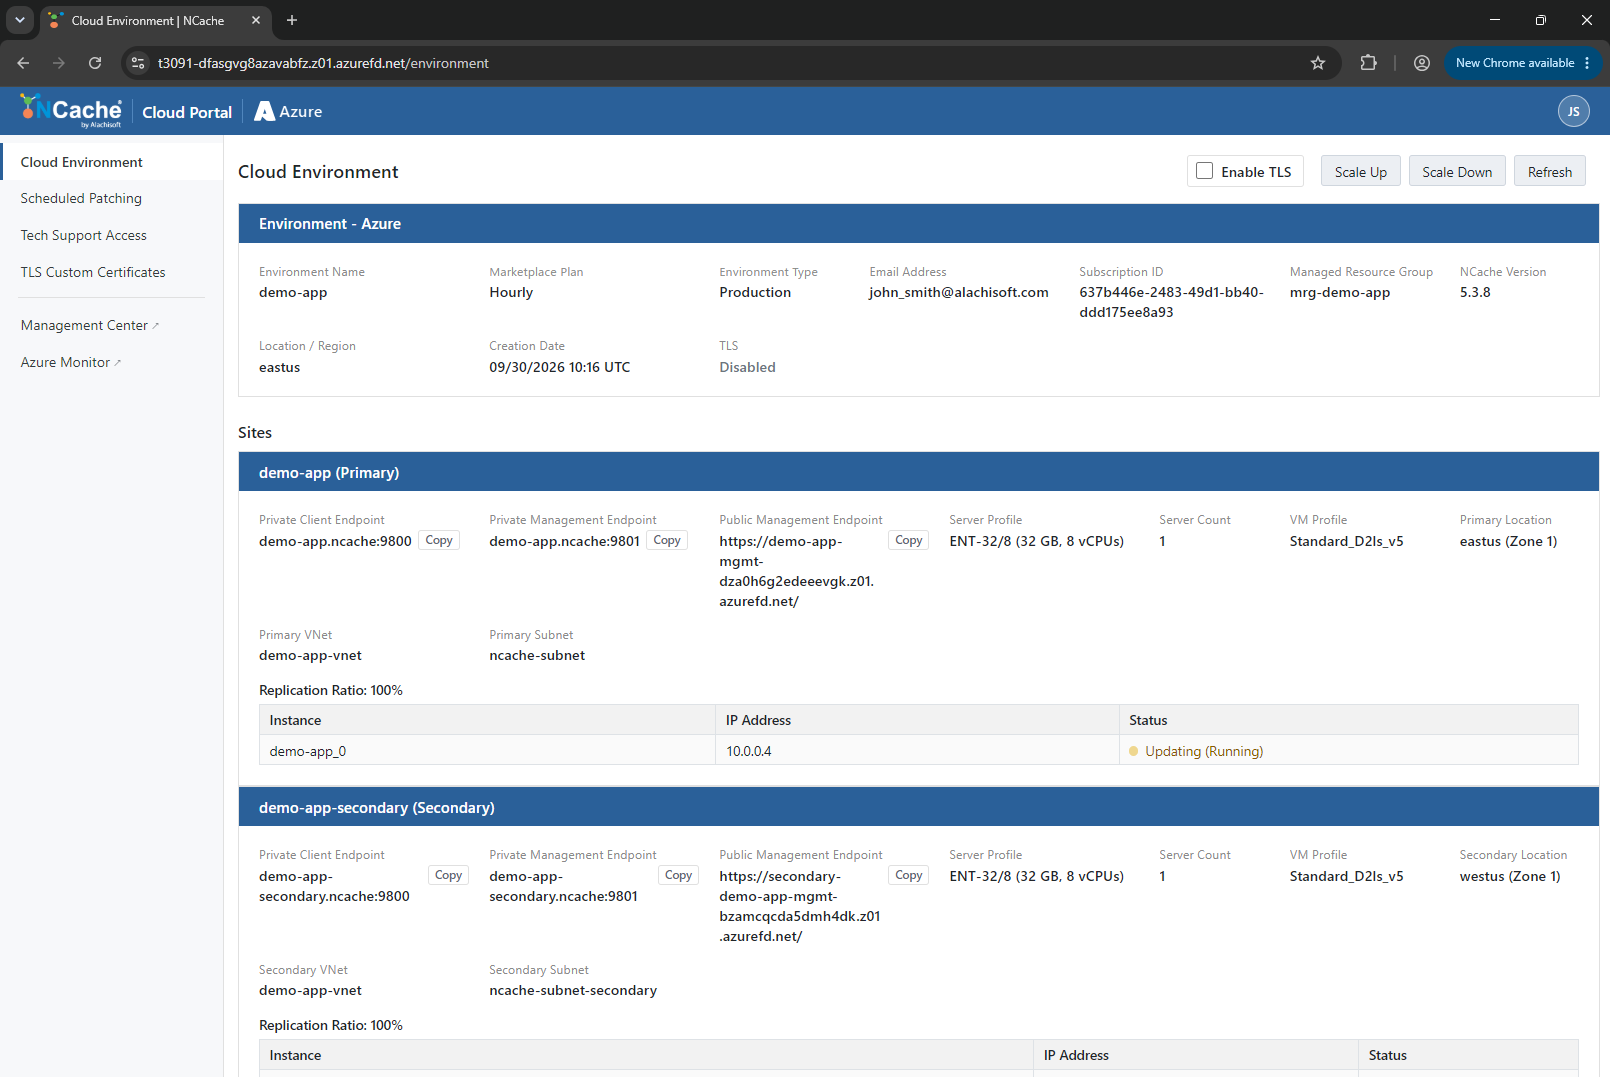Bookmark this page with the star icon
The image size is (1610, 1077).
(x=1318, y=63)
